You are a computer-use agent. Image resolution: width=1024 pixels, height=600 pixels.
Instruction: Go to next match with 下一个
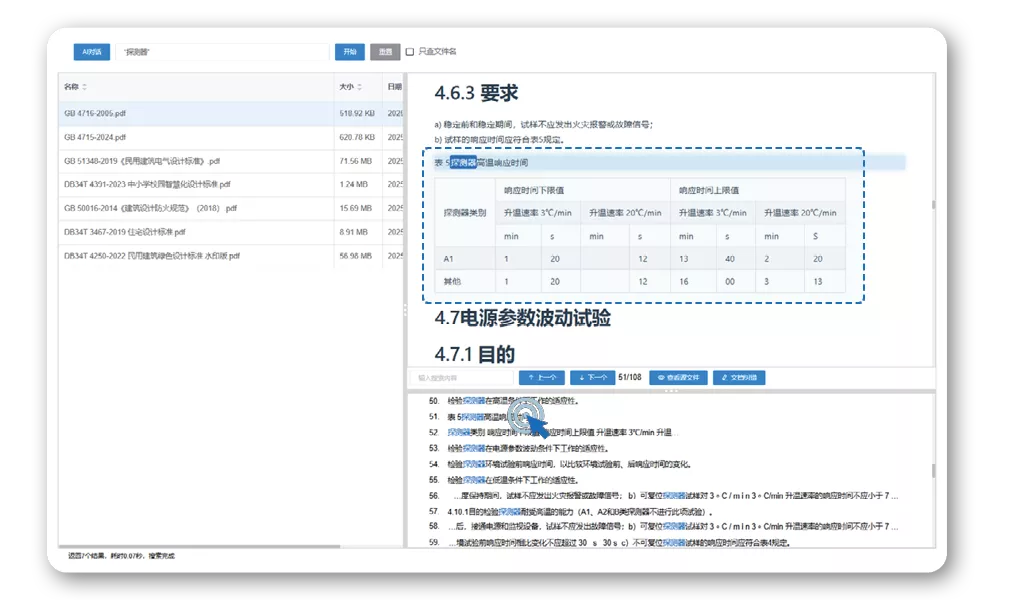(x=592, y=377)
